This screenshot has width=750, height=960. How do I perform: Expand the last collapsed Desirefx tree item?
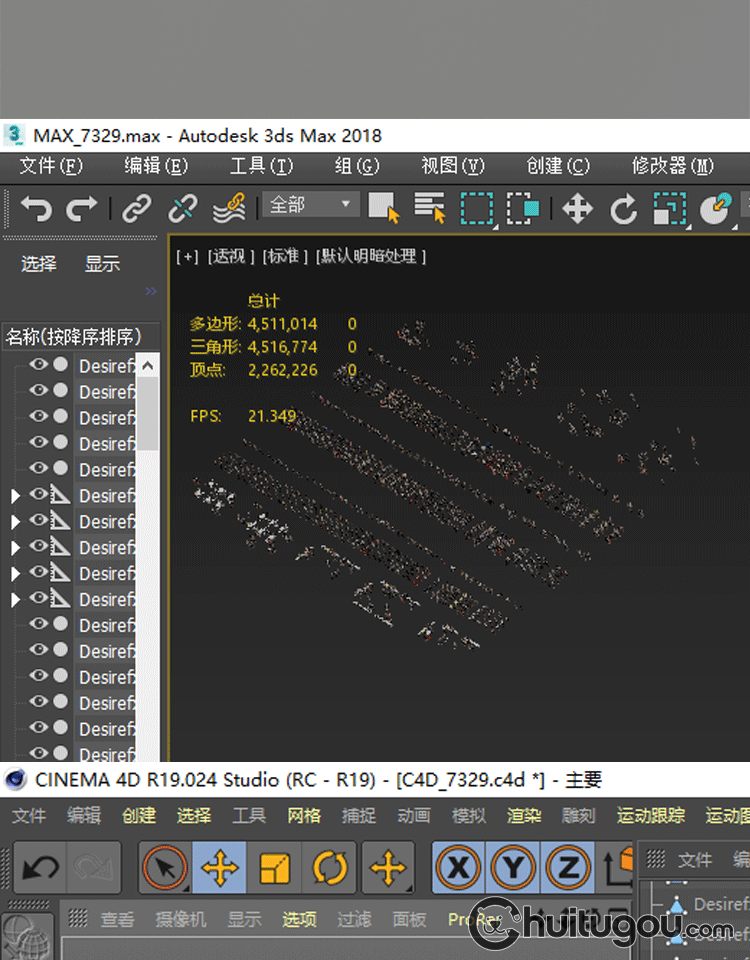(15, 600)
